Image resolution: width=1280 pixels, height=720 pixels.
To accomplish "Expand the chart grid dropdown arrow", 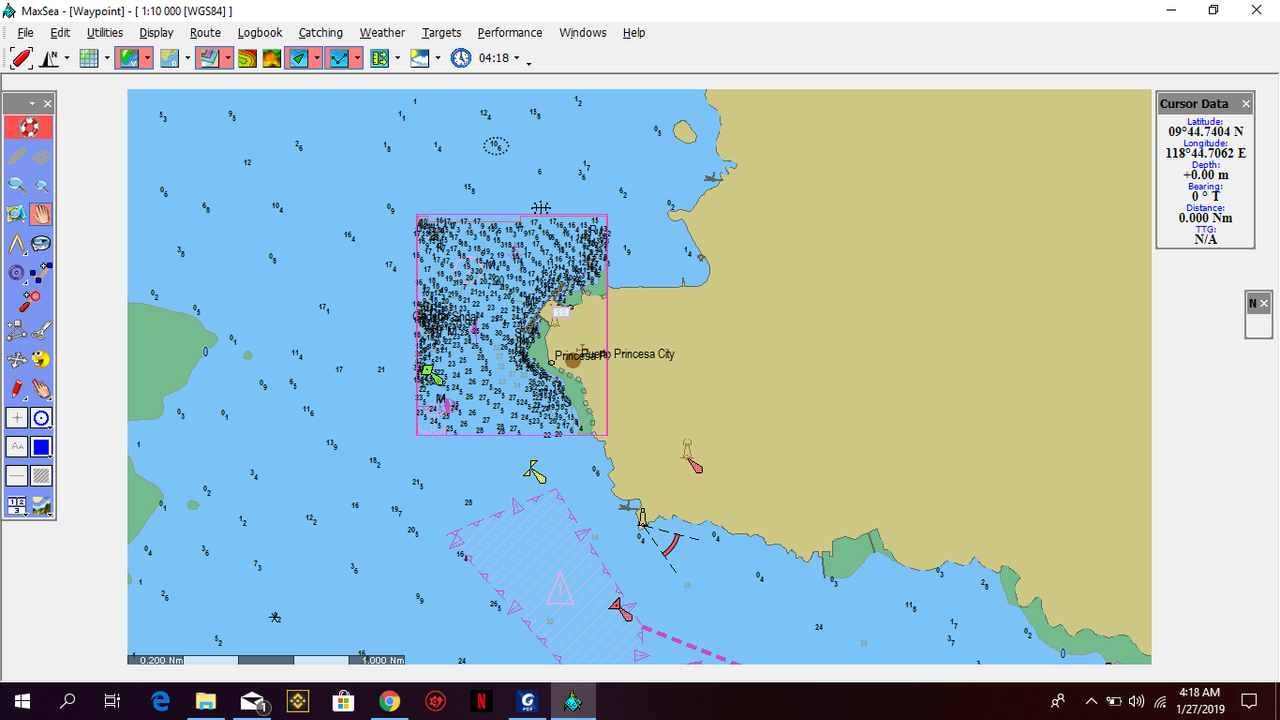I will click(107, 58).
